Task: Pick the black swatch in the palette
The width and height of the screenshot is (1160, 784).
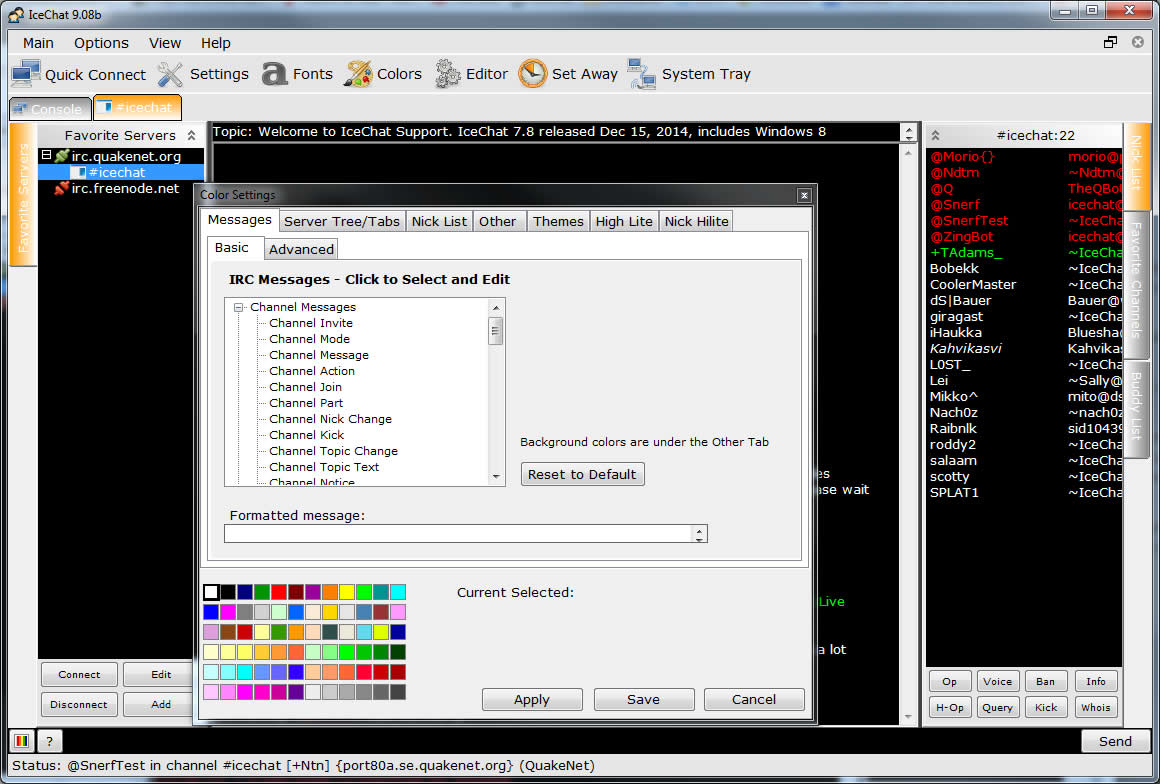Action: point(228,592)
